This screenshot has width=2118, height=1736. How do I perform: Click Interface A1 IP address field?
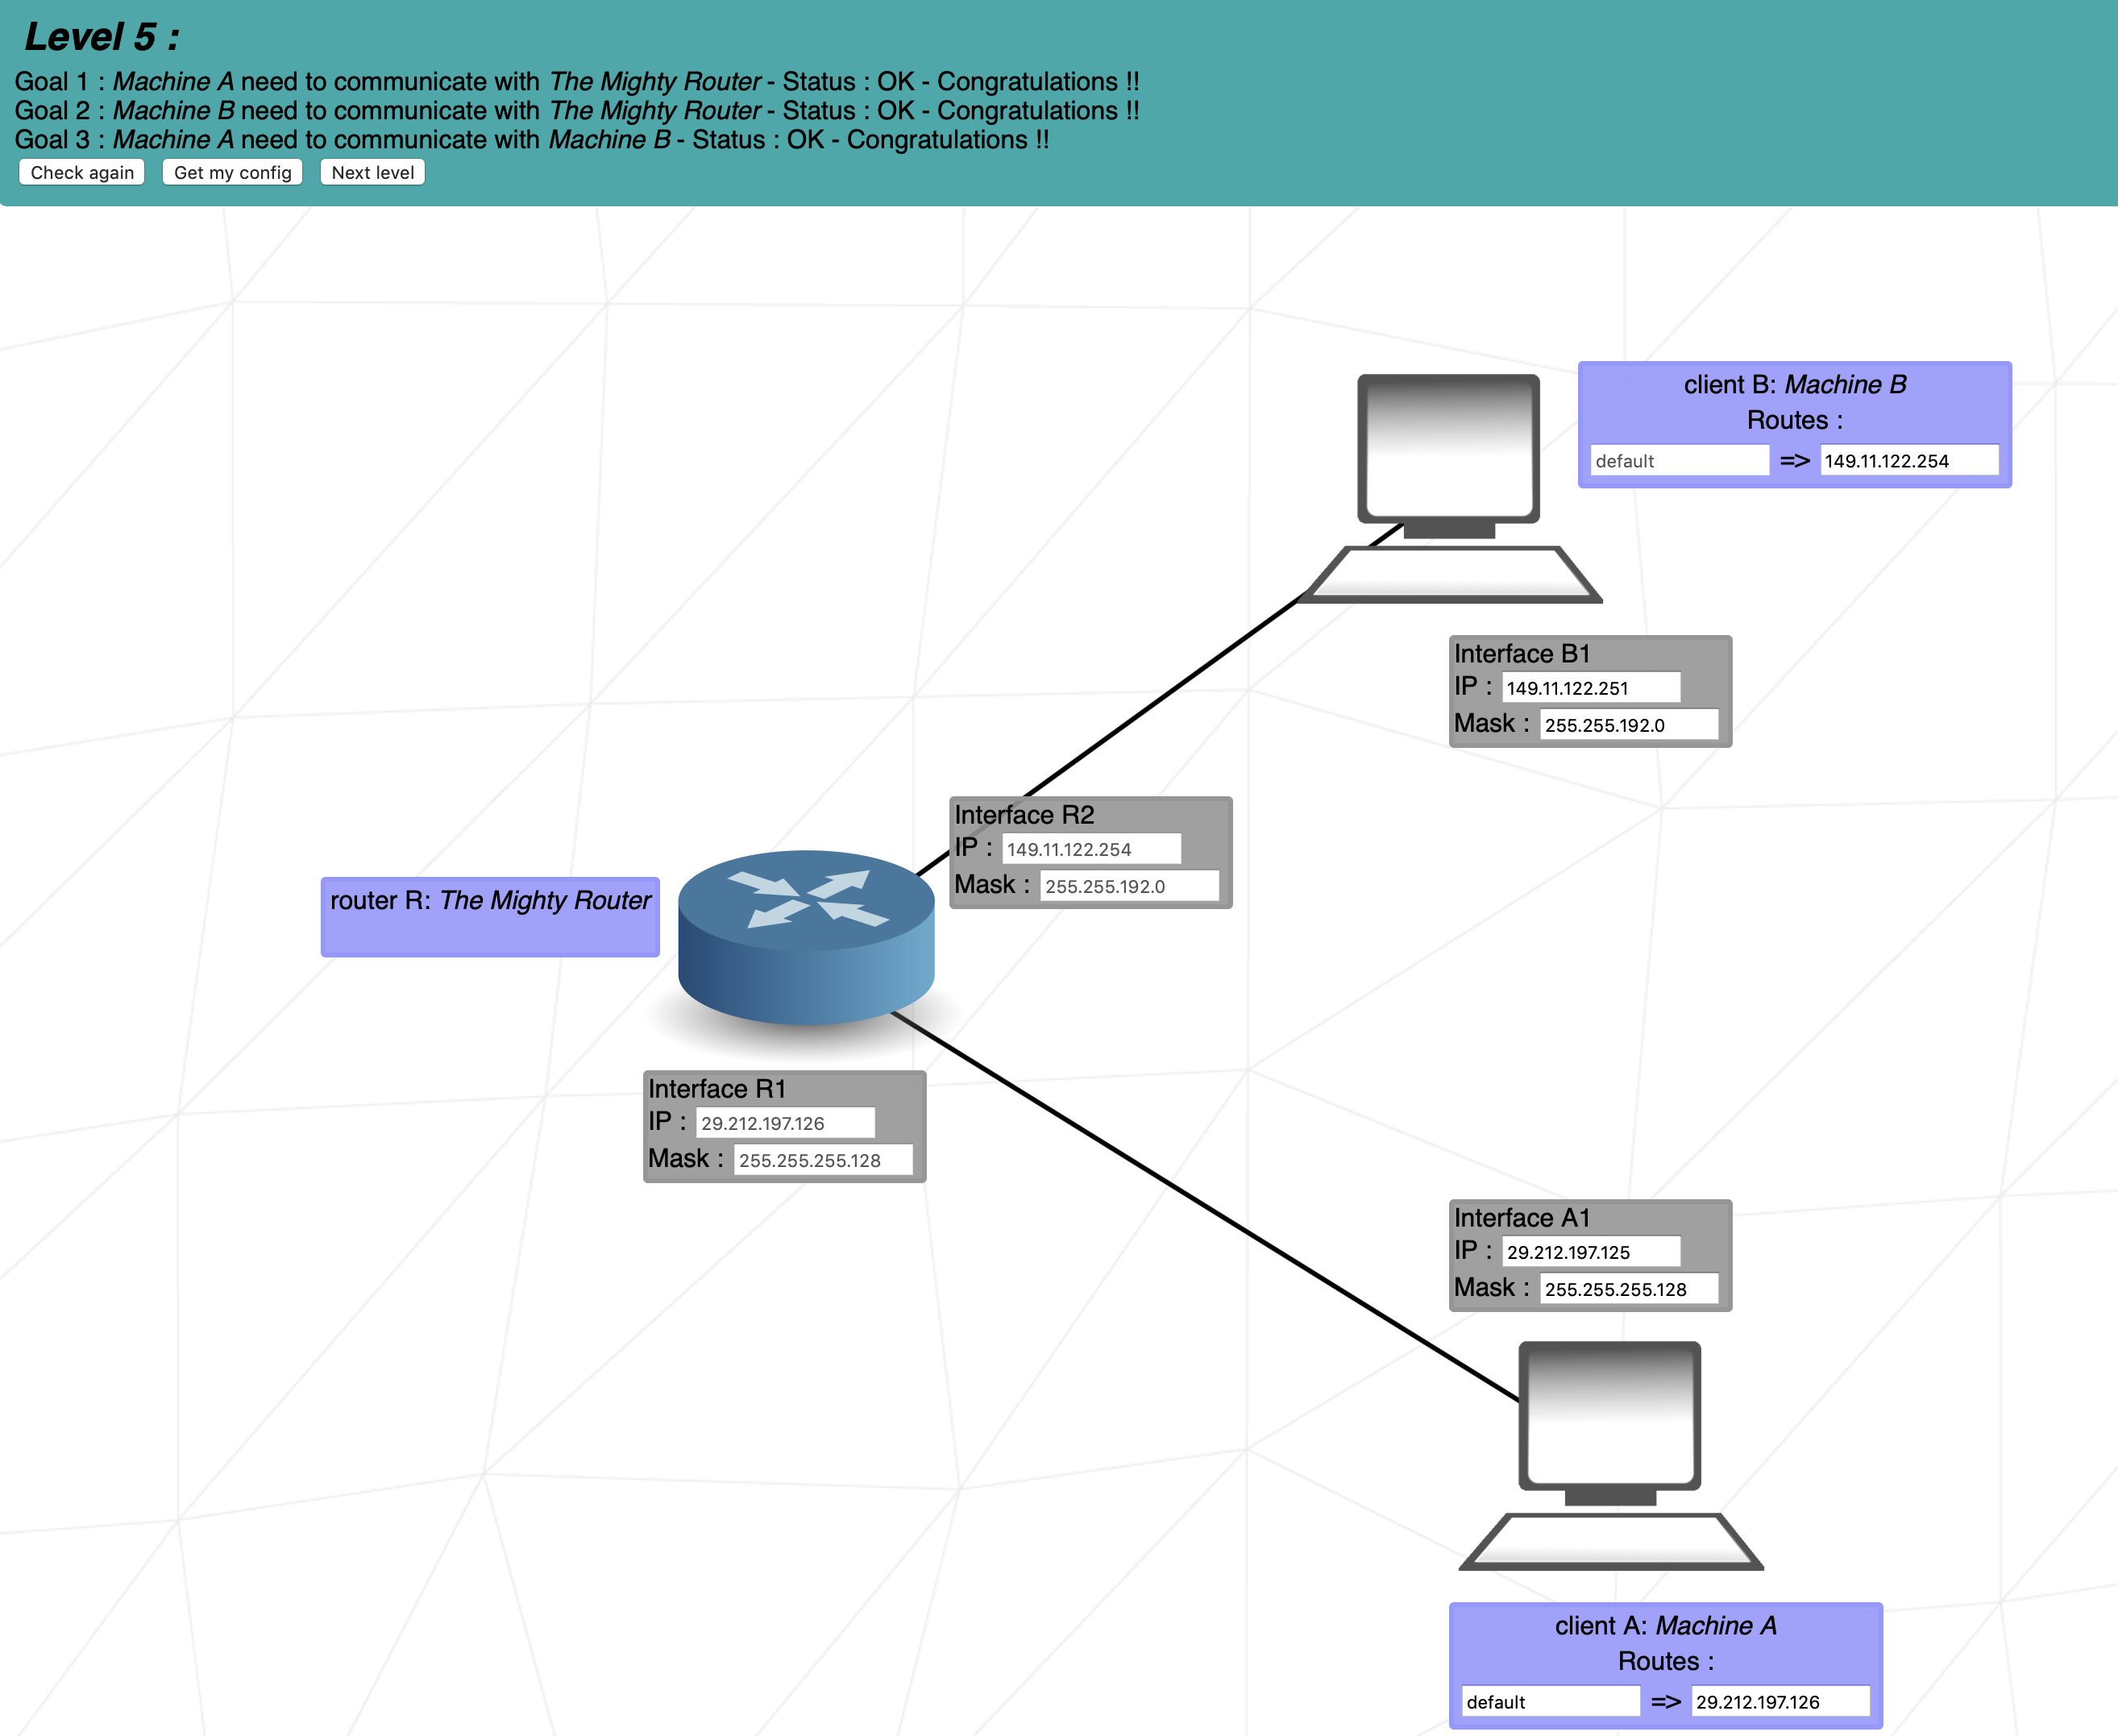(x=1590, y=1252)
